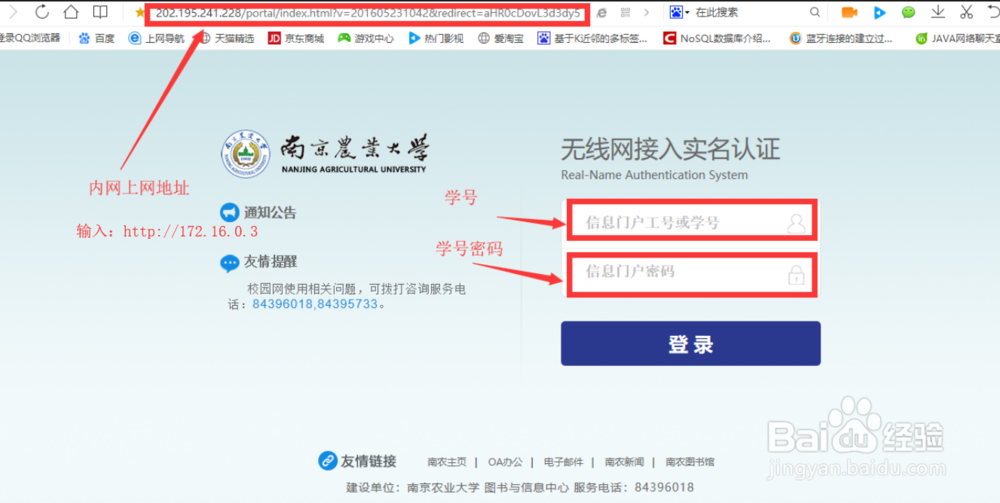Viewport: 1000px width, 503px height.
Task: Open the Baidu search engine dropdown
Action: pyautogui.click(x=680, y=12)
